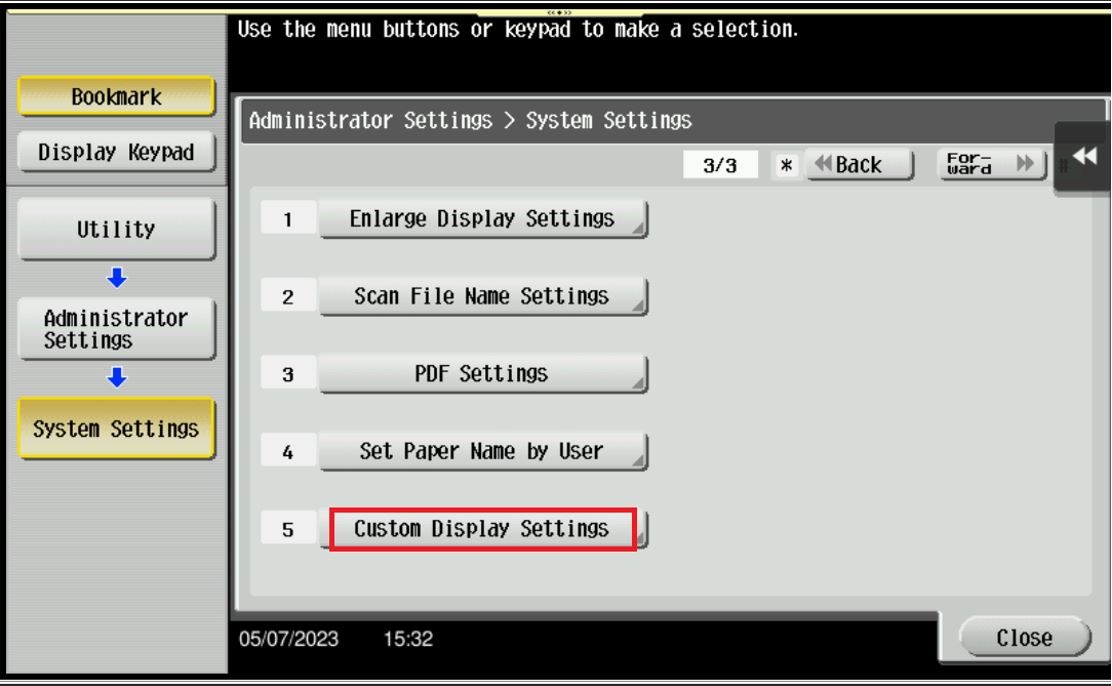1112x686 pixels.
Task: Show the Display Keypad
Action: tap(116, 152)
